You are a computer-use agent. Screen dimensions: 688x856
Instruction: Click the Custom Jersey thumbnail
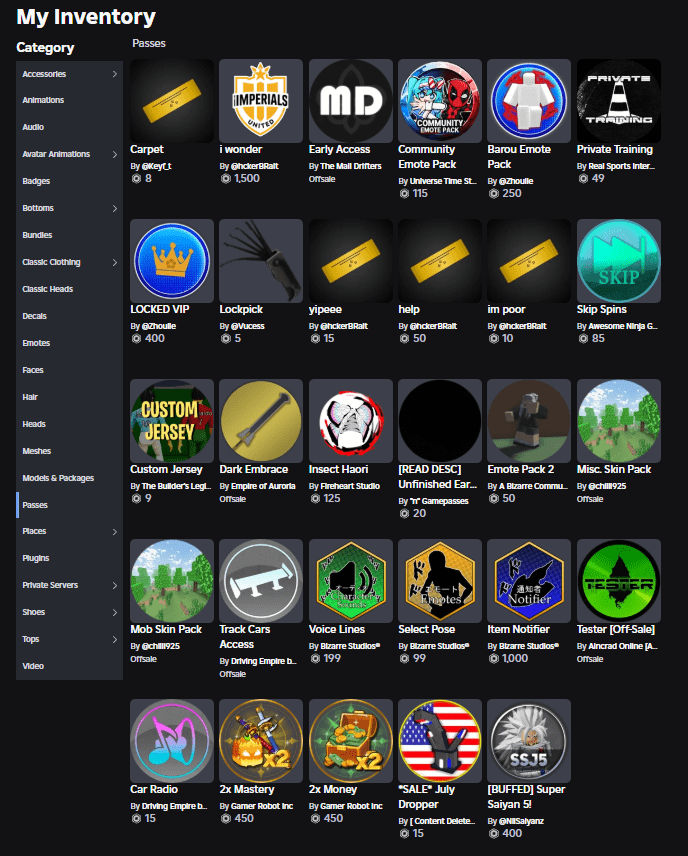[x=172, y=421]
